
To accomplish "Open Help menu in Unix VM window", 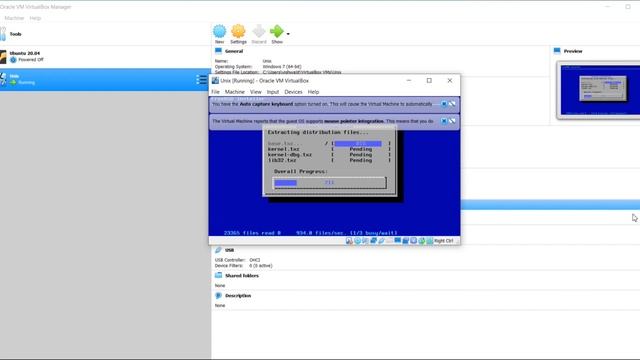I will coord(313,92).
